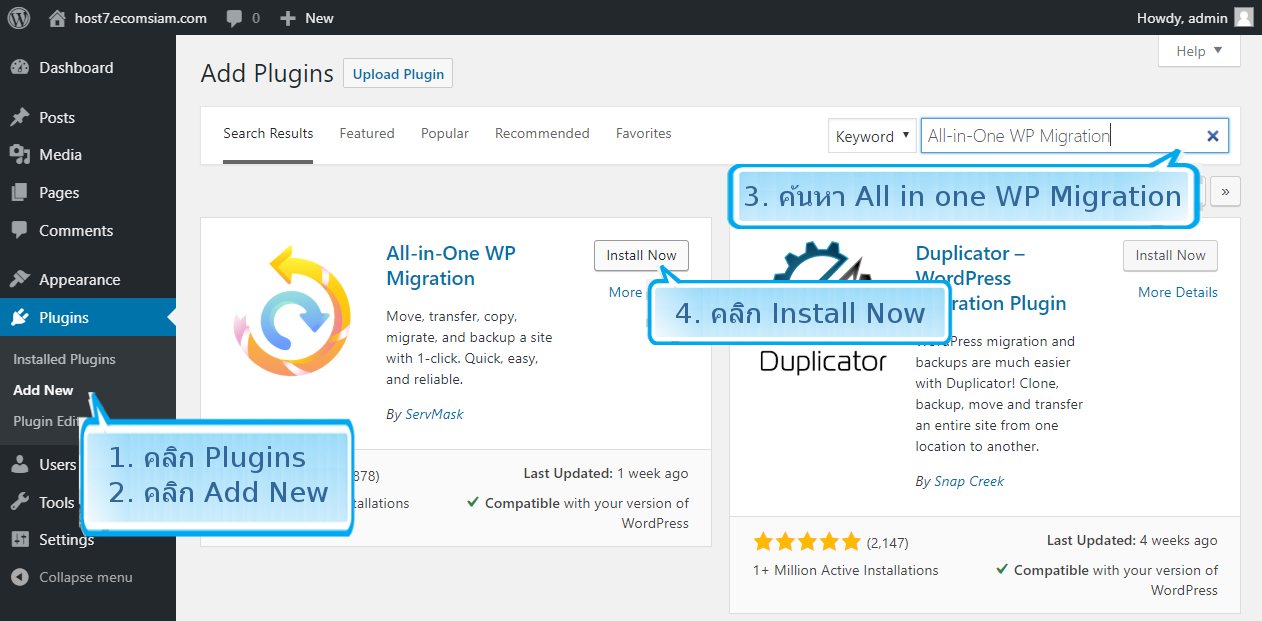Open All-in-One WP Migration title link
The width and height of the screenshot is (1262, 621).
click(451, 266)
